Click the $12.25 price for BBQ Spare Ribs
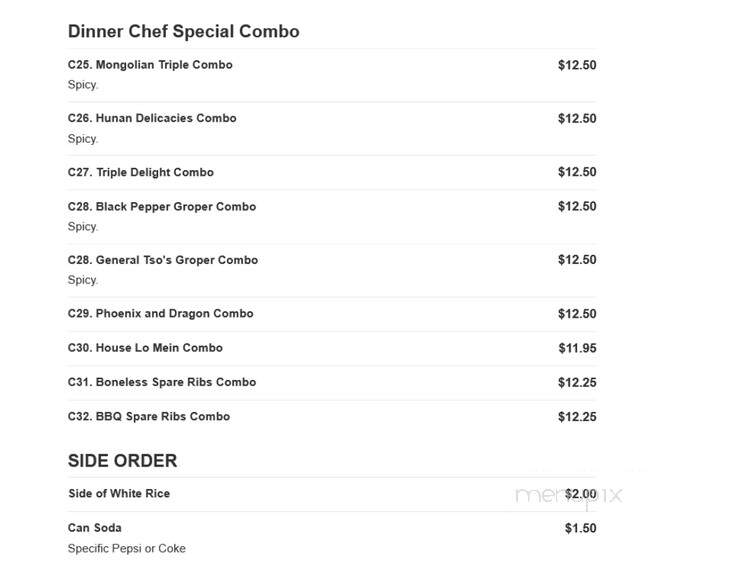 577,417
